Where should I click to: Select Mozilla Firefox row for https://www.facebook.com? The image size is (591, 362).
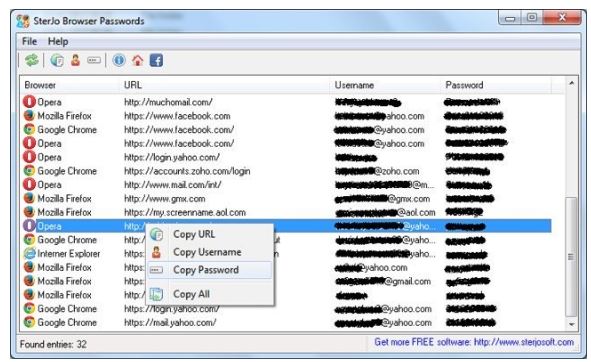click(286, 116)
